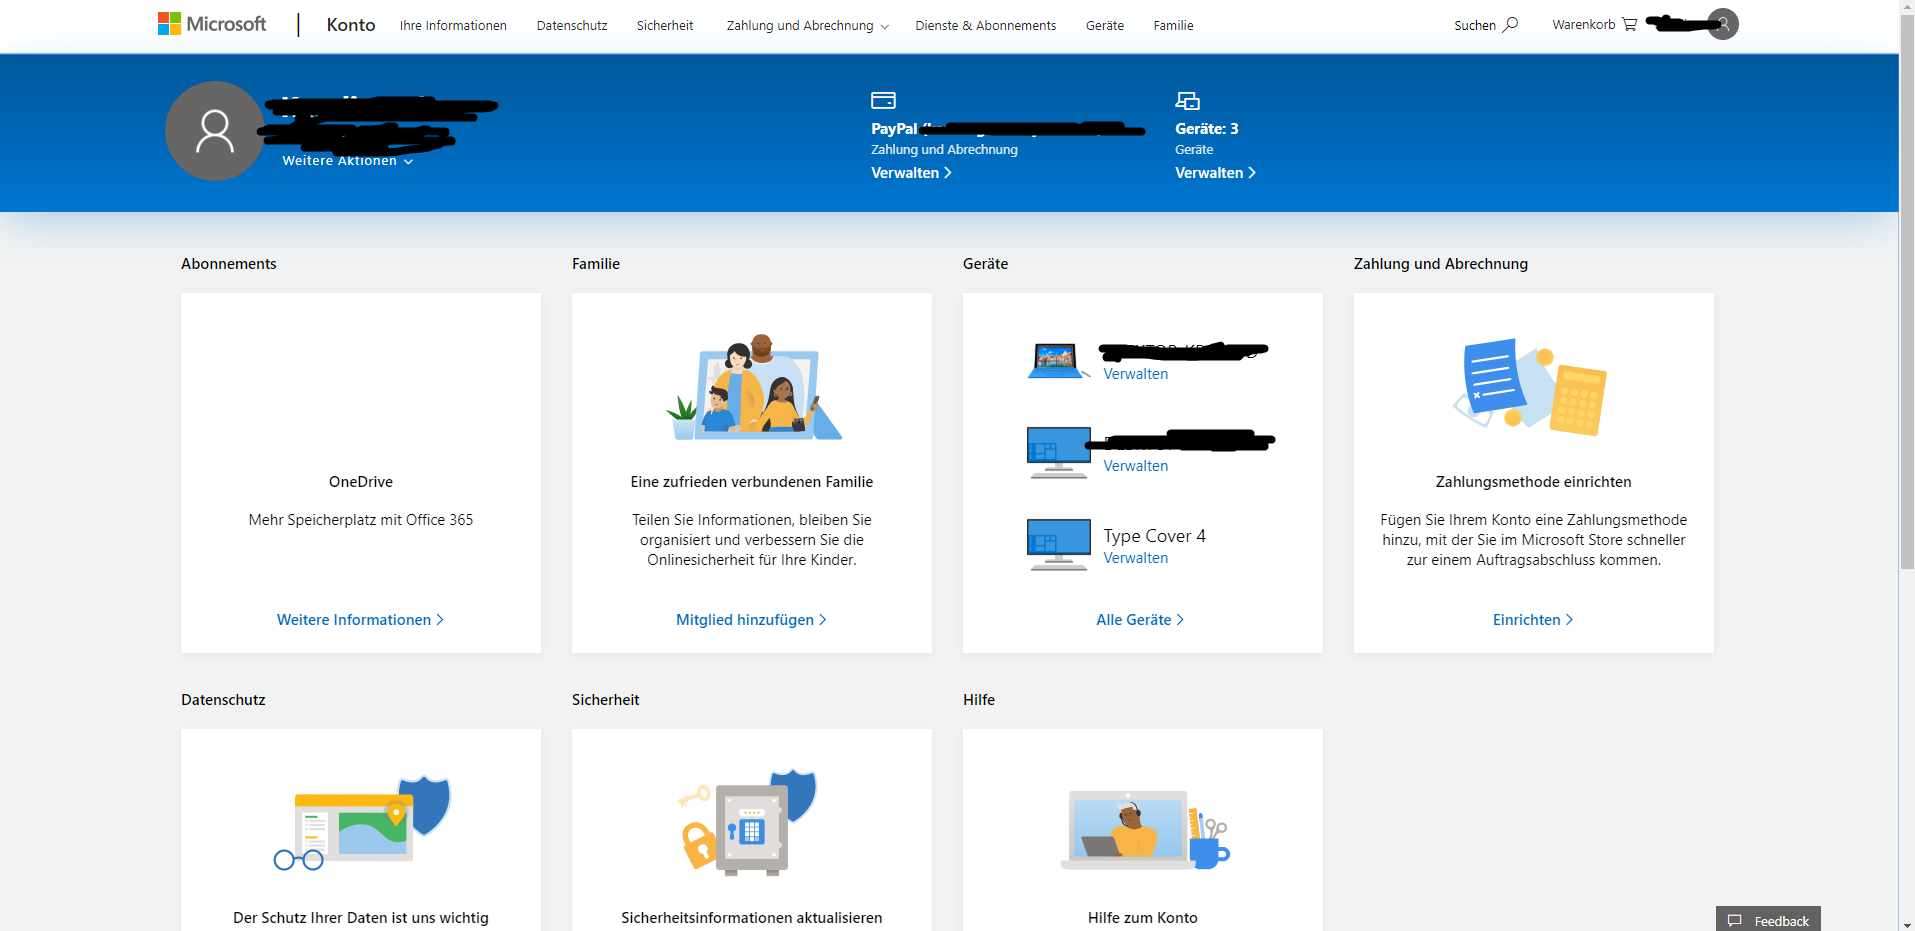Open the search magnifier icon
Viewport: 1915px width, 931px height.
[1510, 24]
